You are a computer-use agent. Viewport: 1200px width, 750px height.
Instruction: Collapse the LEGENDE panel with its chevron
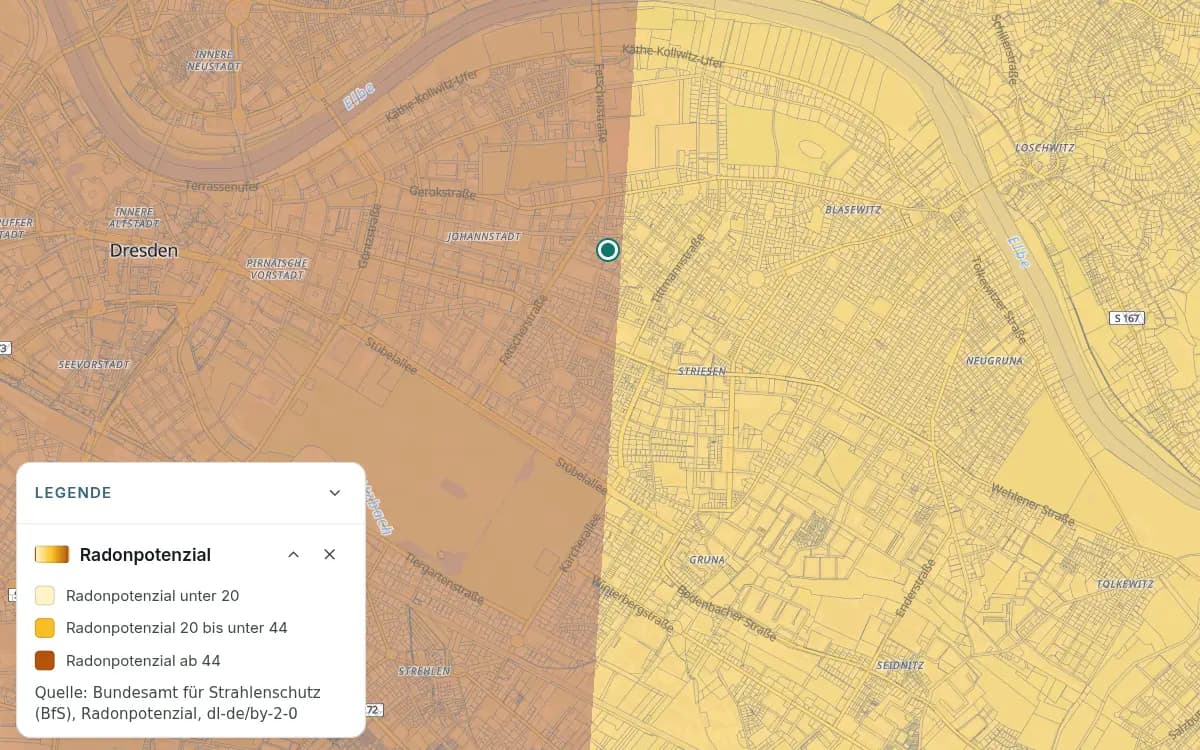(335, 493)
